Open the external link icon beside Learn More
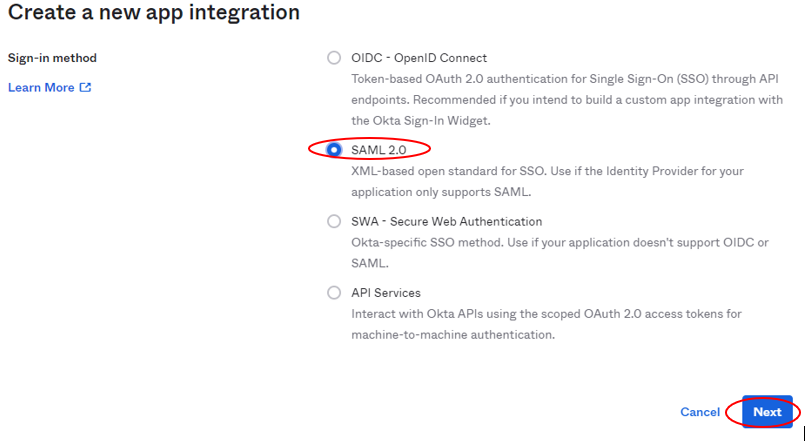The image size is (805, 441). [85, 87]
